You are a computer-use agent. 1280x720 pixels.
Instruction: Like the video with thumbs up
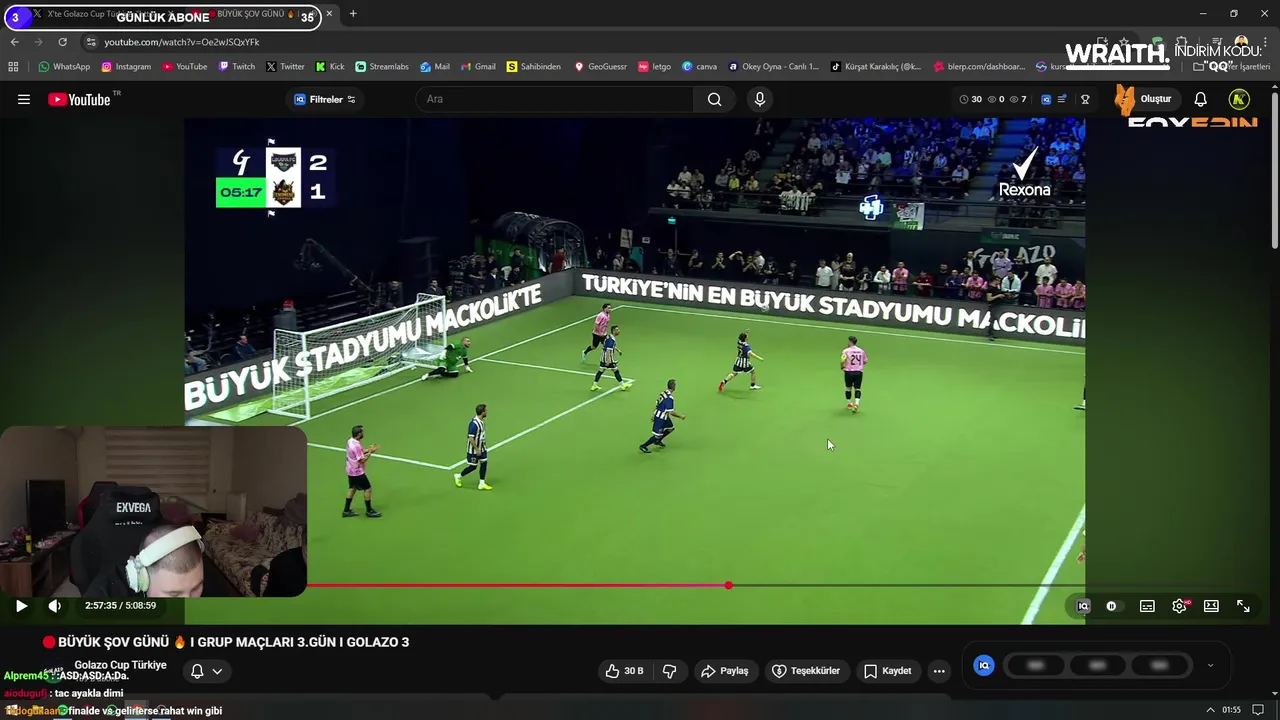pyautogui.click(x=624, y=671)
